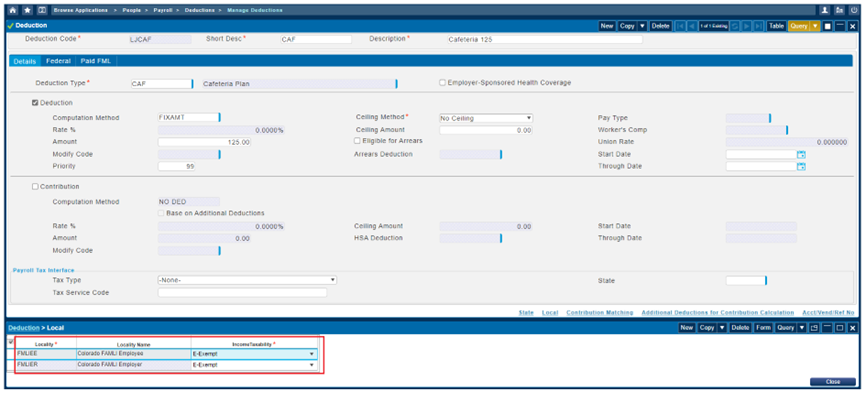866x393 pixels.
Task: Click the Tax Service Code field
Action: pos(242,293)
